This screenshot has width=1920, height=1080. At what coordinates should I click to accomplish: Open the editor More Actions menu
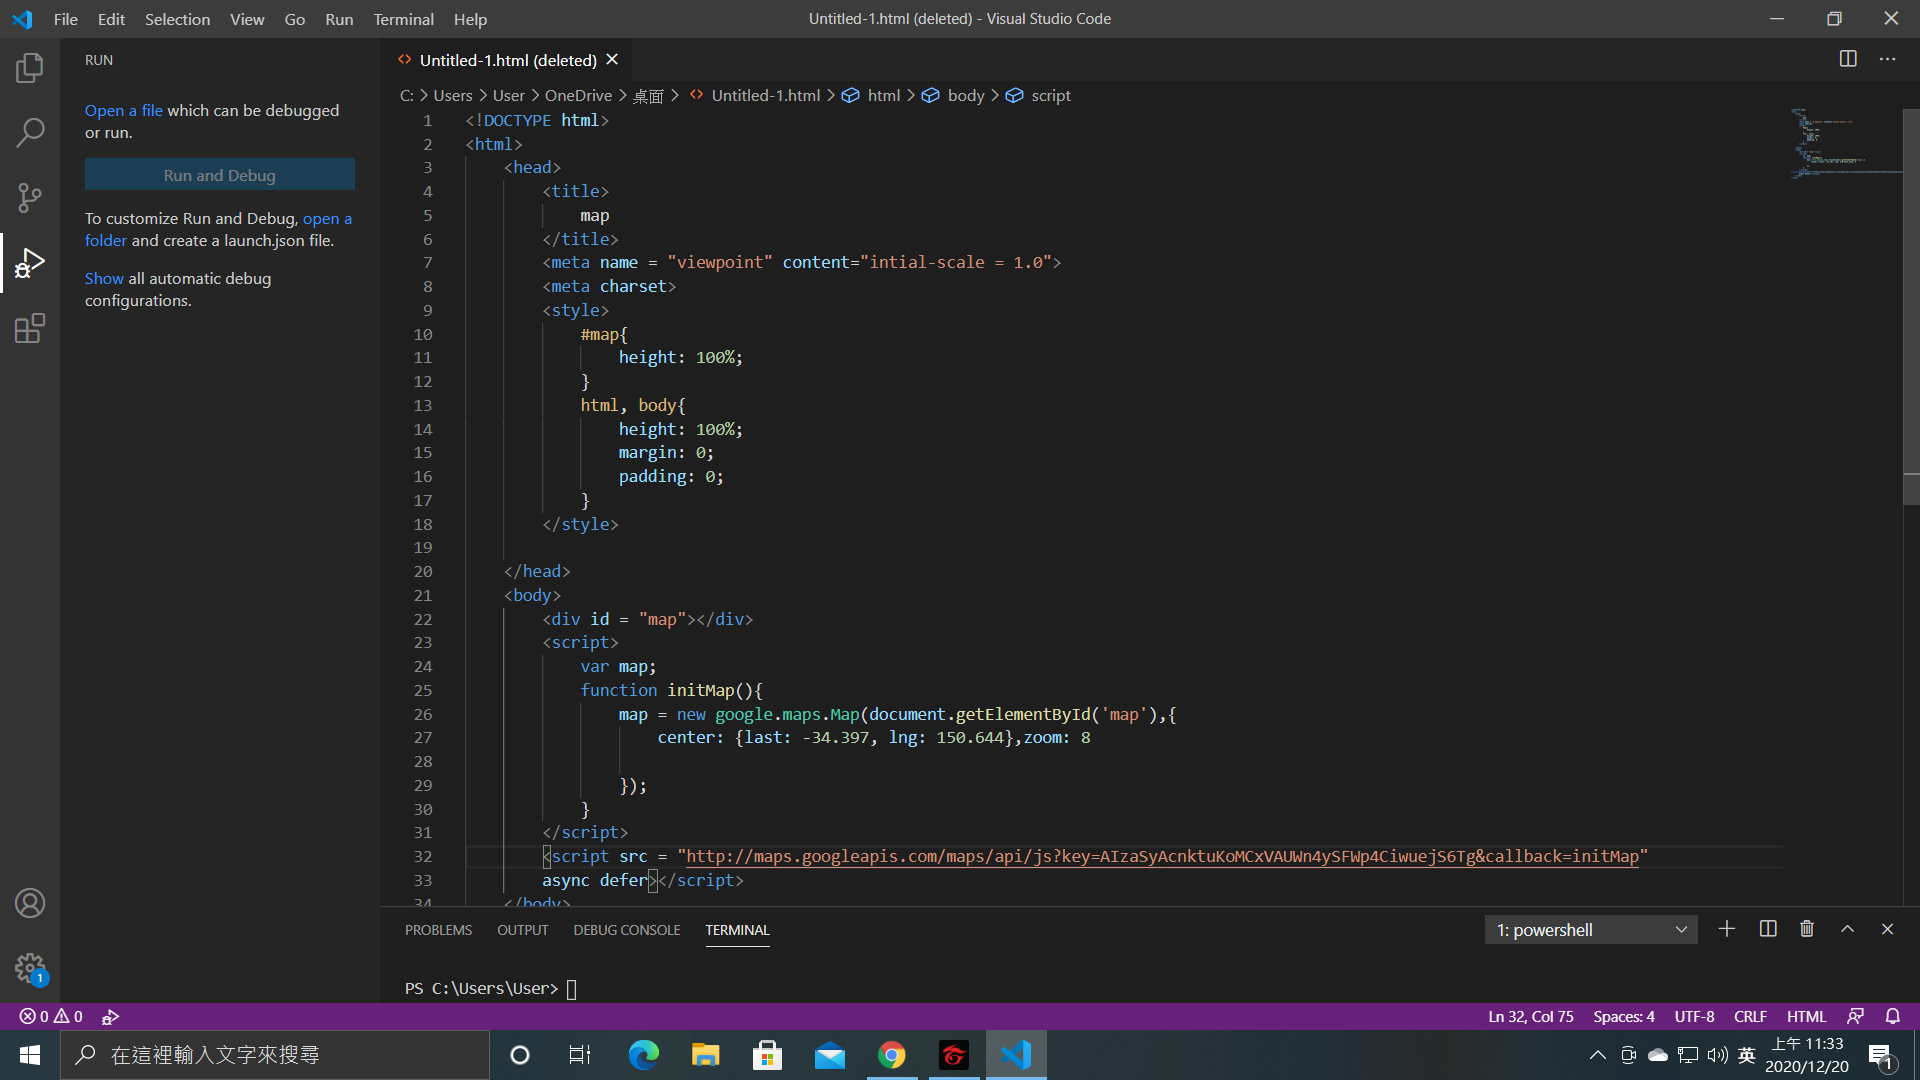tap(1887, 59)
